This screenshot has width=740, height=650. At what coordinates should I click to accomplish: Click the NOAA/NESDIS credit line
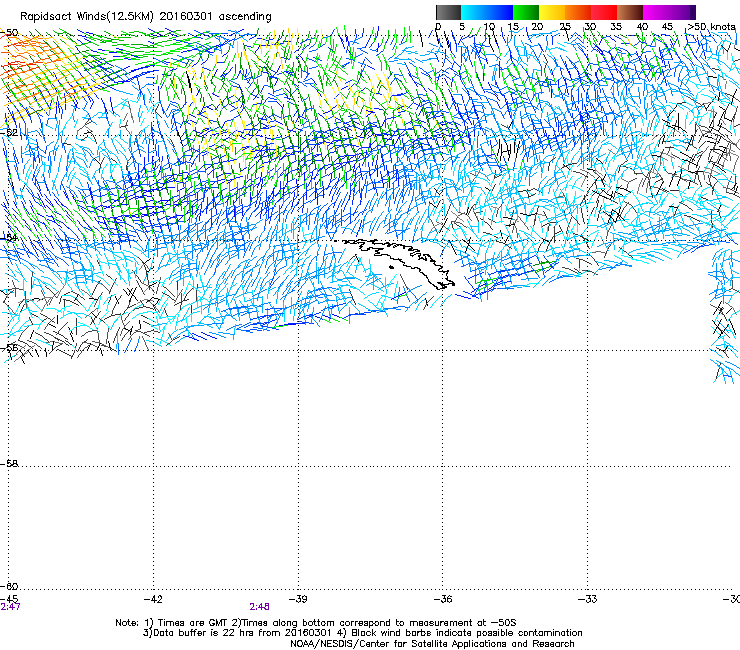click(x=432, y=644)
